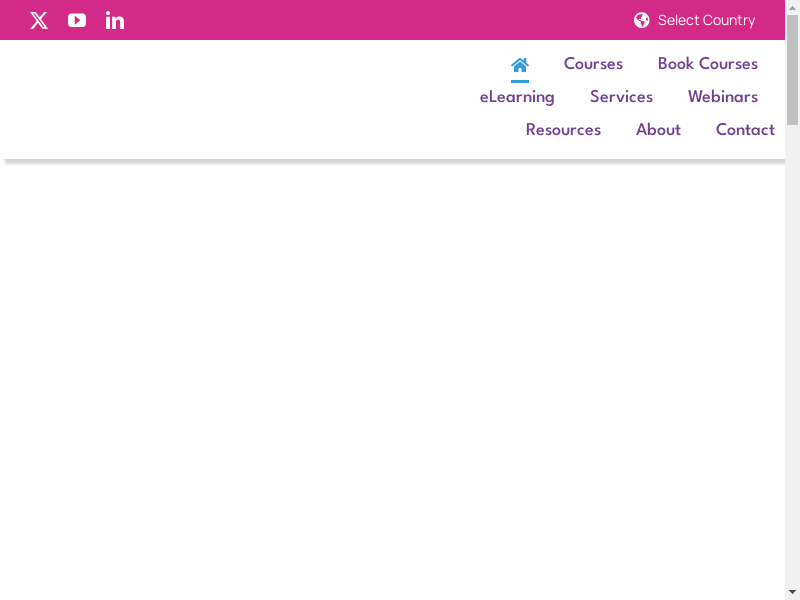The width and height of the screenshot is (800, 600).
Task: Expand the Select Country chooser
Action: pyautogui.click(x=706, y=20)
